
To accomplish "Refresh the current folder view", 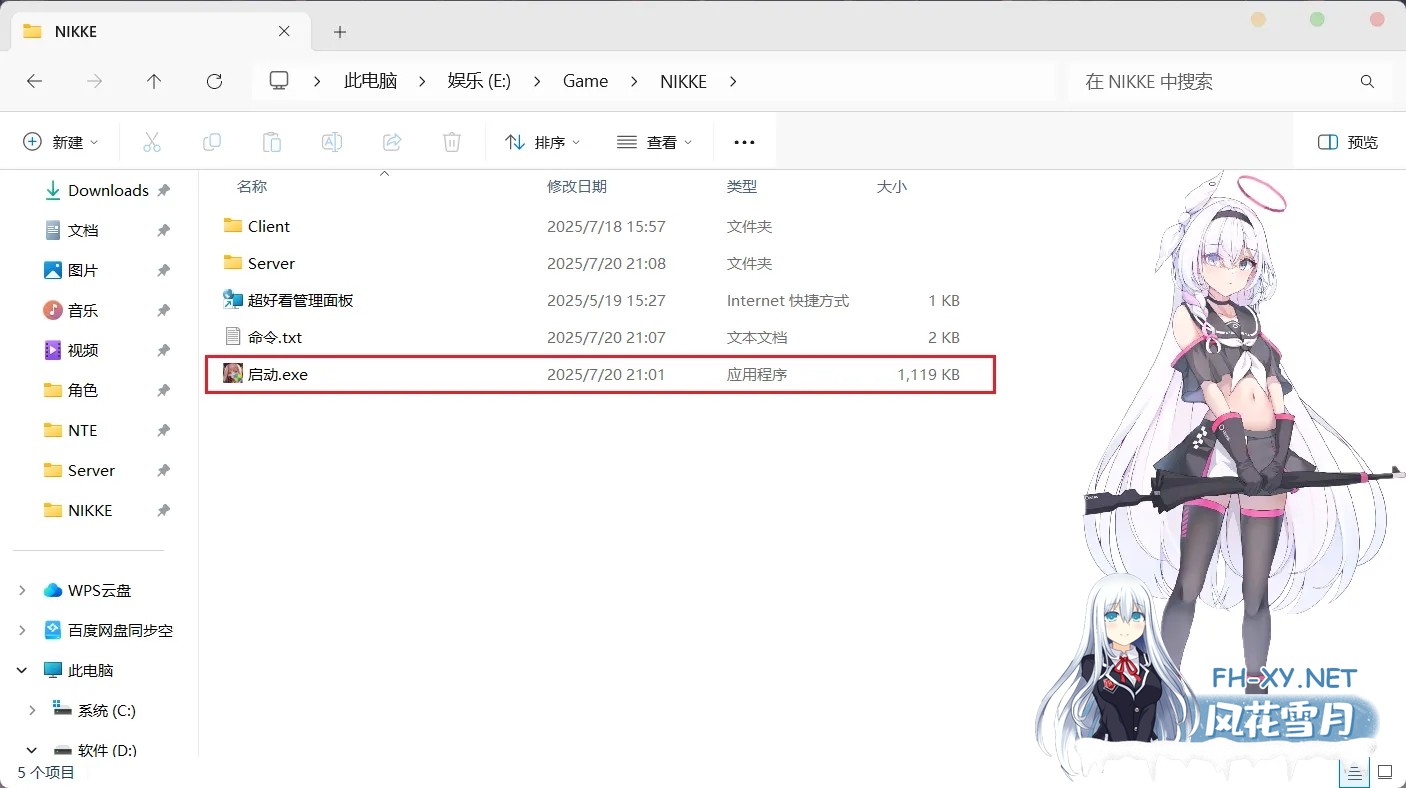I will [214, 81].
